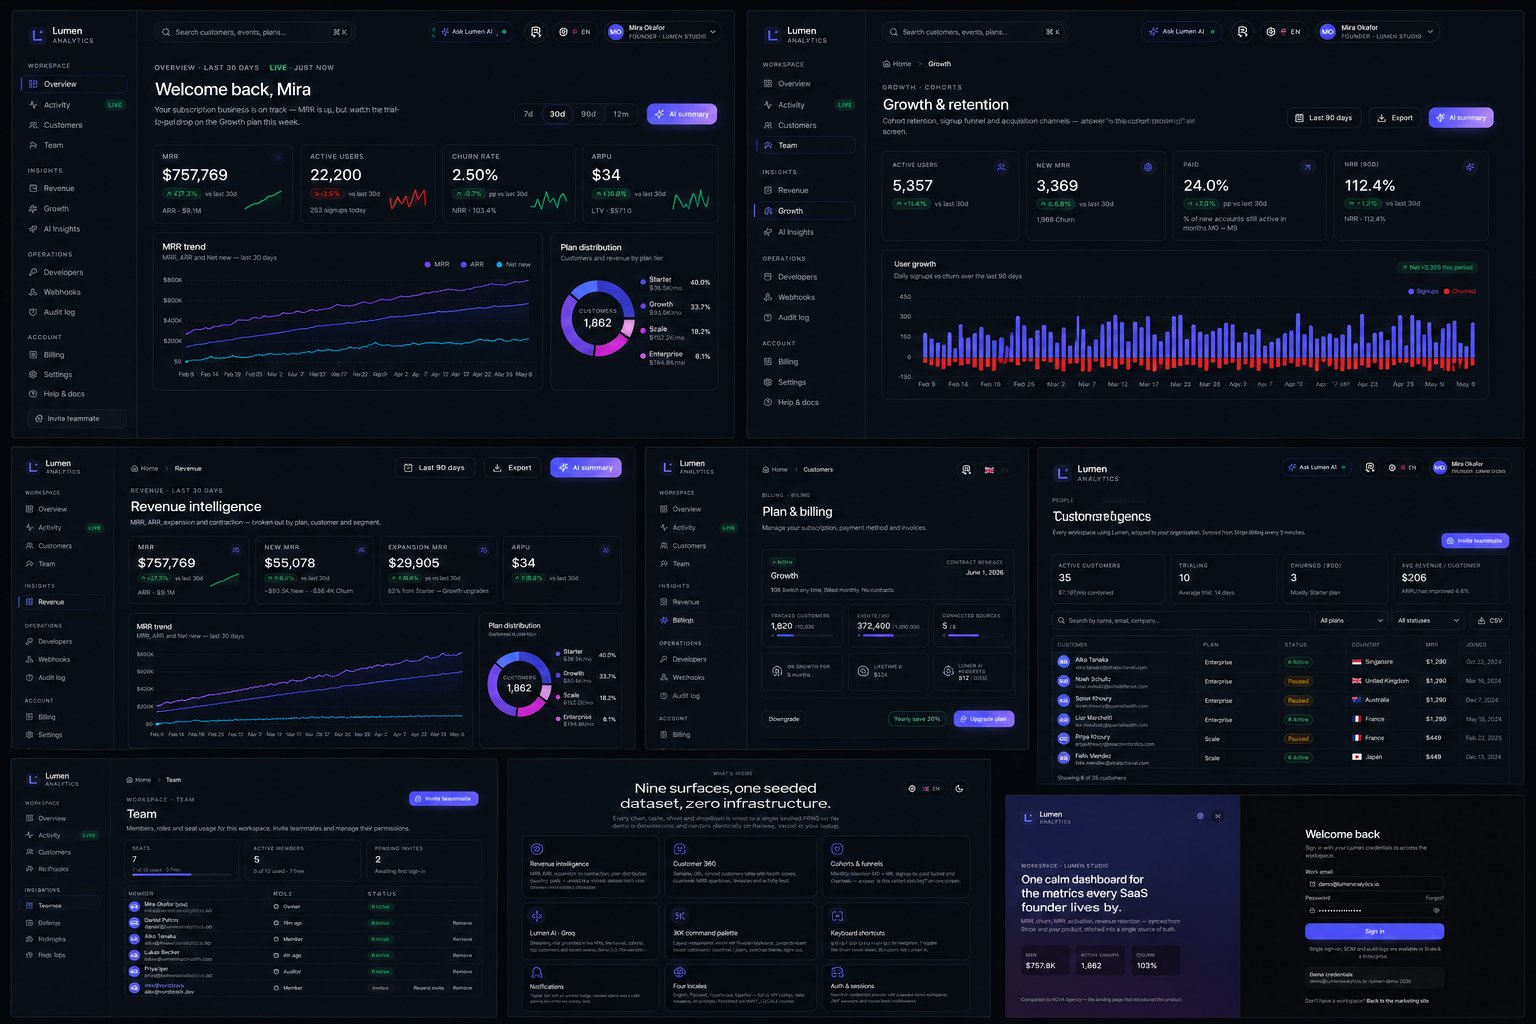Focus search field in Overview panel header

point(254,32)
